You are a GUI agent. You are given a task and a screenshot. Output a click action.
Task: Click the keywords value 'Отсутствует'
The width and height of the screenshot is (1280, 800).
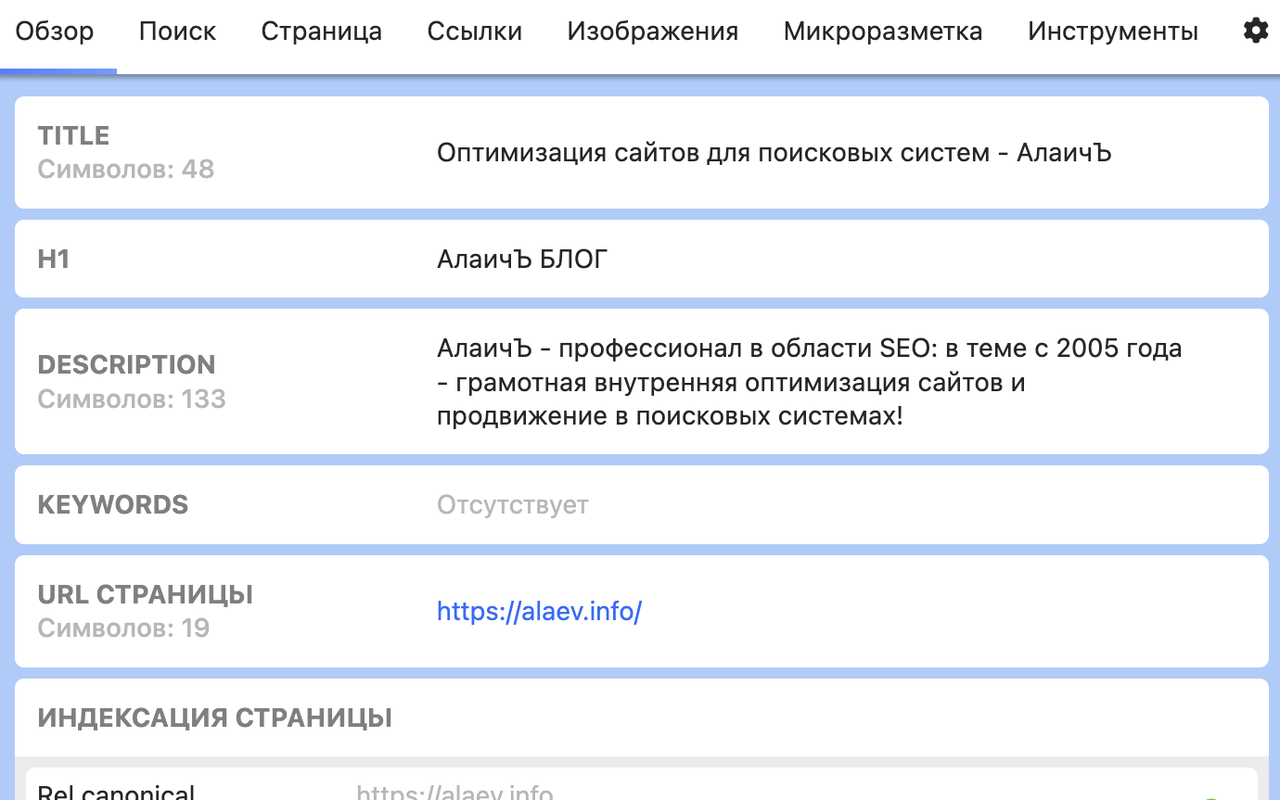click(x=512, y=505)
